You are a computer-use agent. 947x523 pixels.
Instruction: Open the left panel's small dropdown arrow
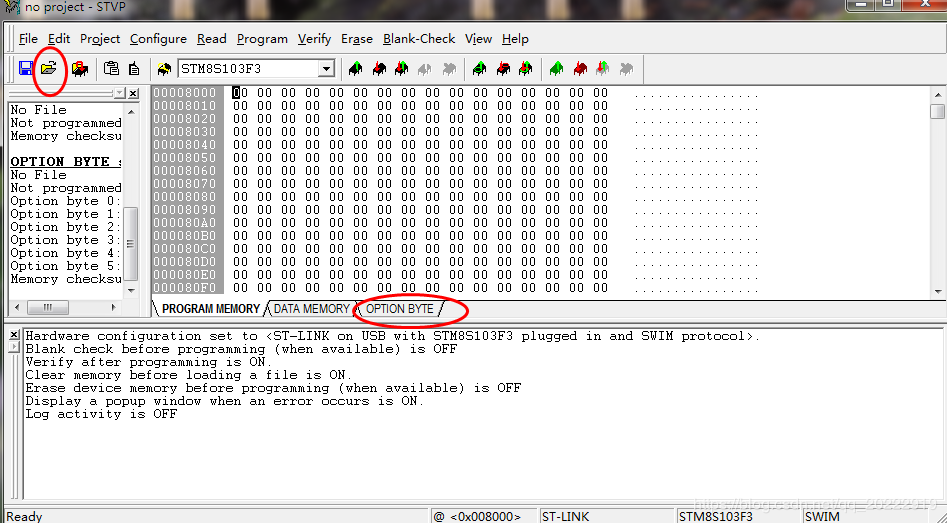tap(120, 94)
